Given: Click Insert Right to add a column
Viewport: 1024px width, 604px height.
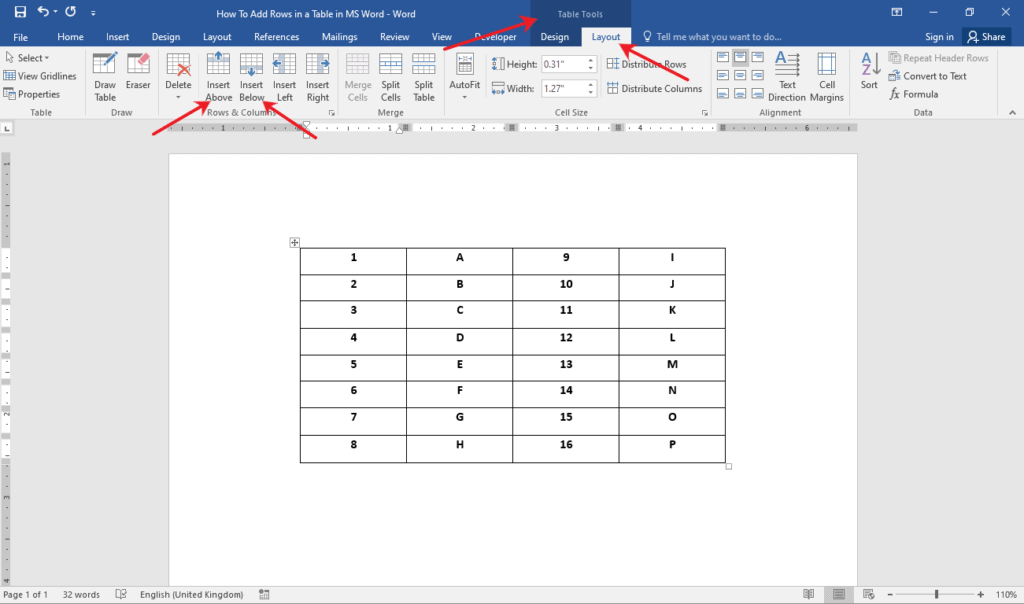Looking at the screenshot, I should (x=317, y=77).
